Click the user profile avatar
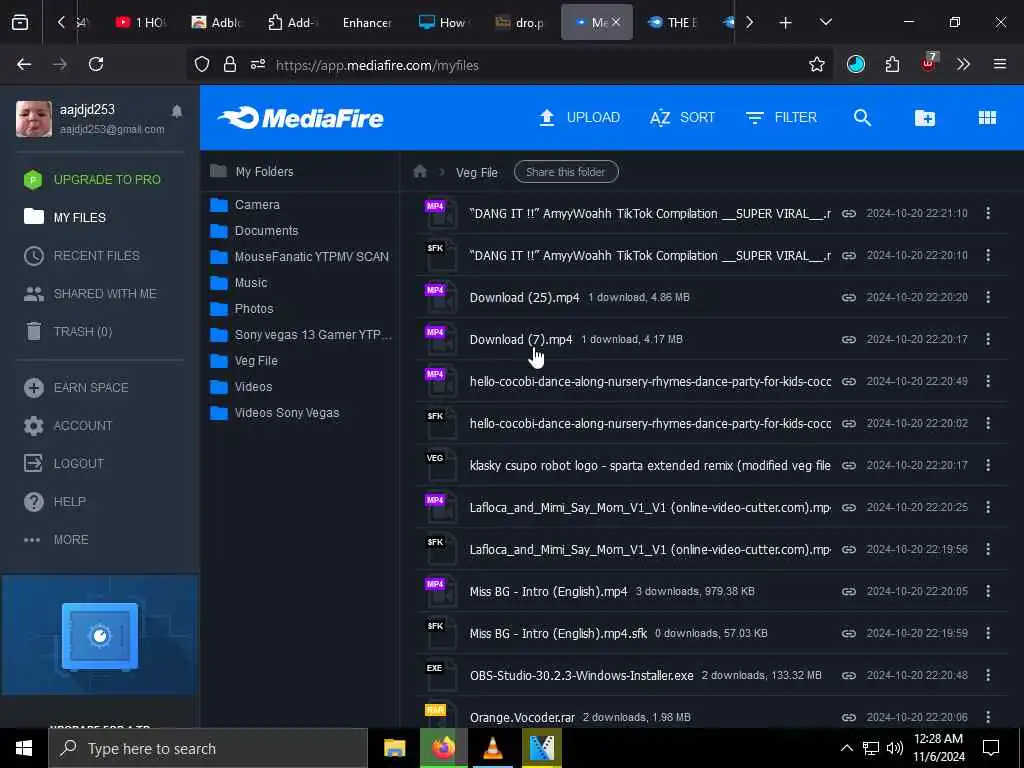This screenshot has height=768, width=1024. point(34,118)
